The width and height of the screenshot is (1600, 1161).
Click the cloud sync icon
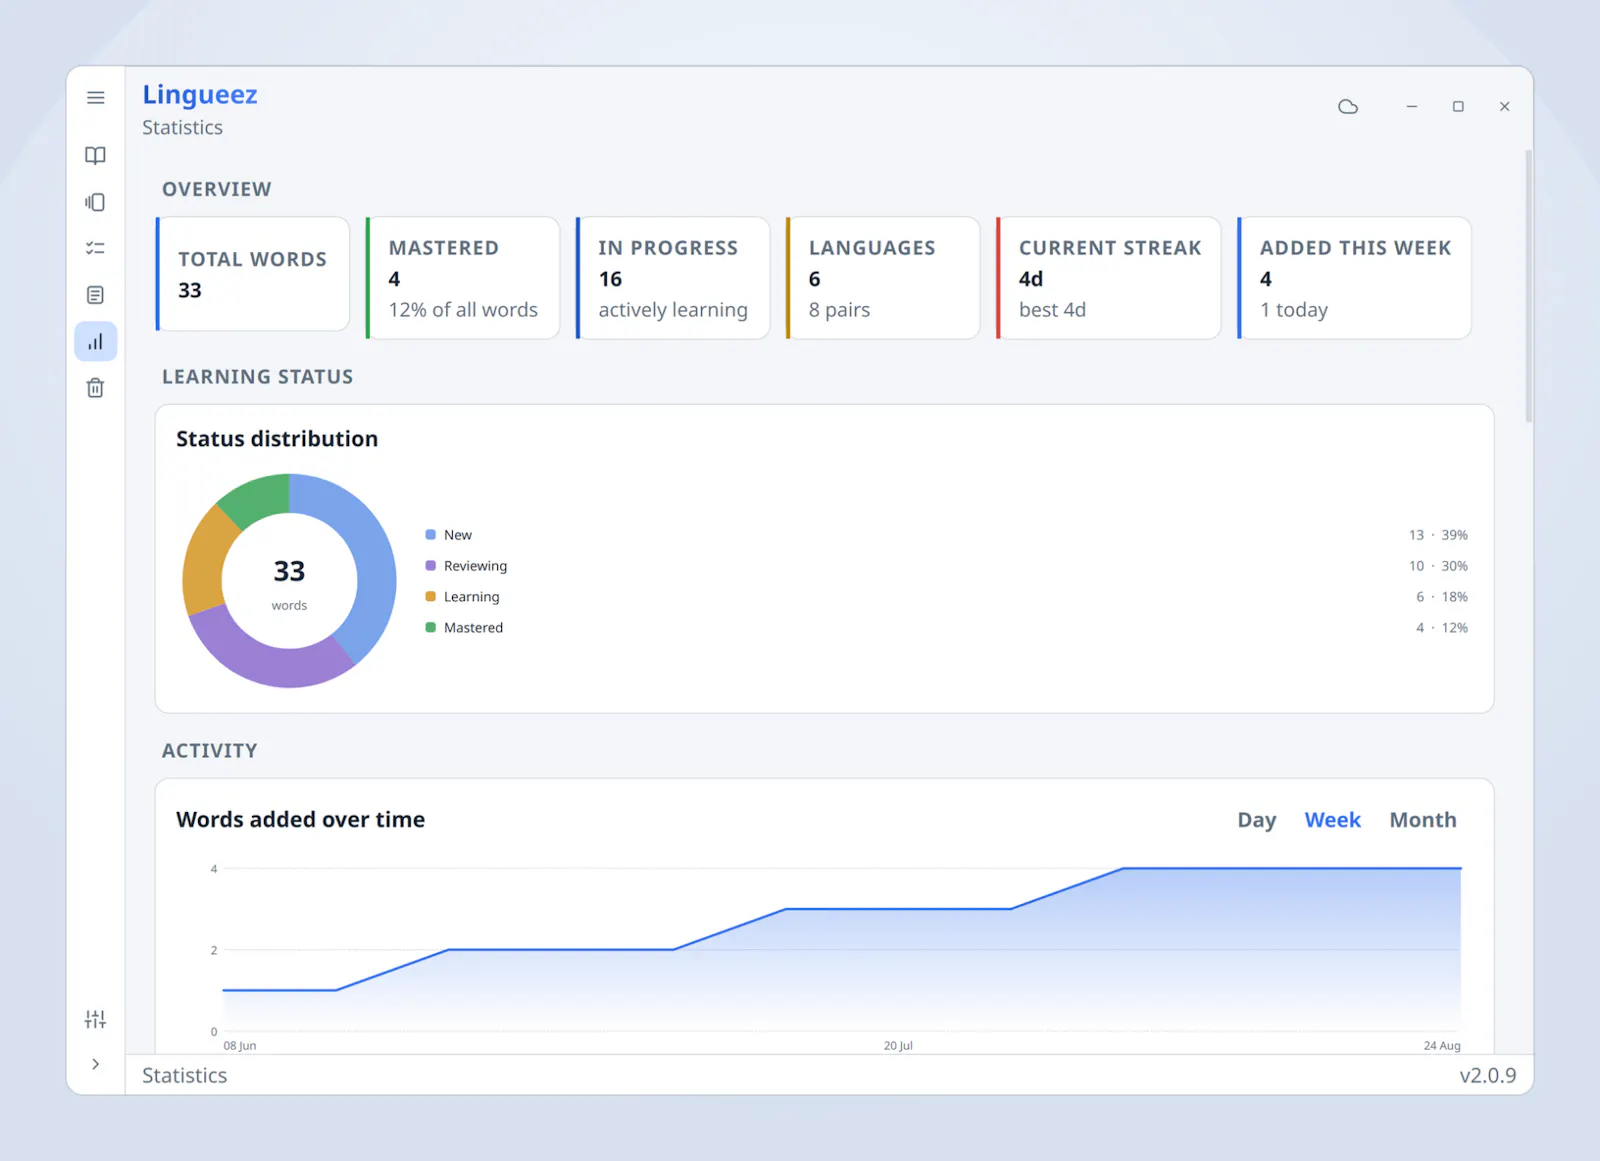pos(1348,106)
